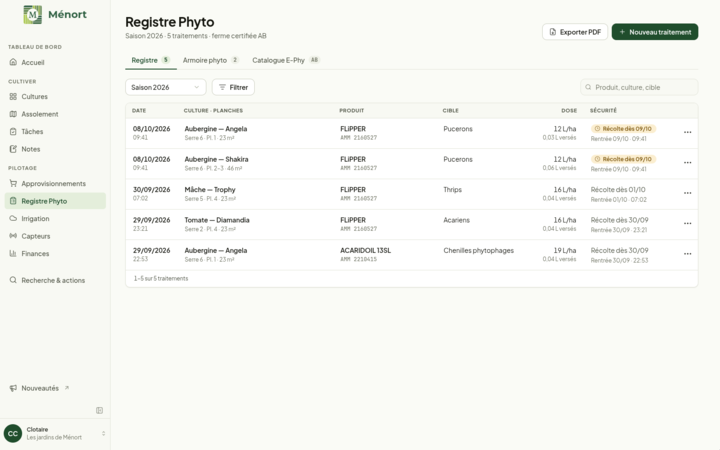The image size is (720, 450).
Task: Click the CIBLE column header
Action: tap(450, 111)
